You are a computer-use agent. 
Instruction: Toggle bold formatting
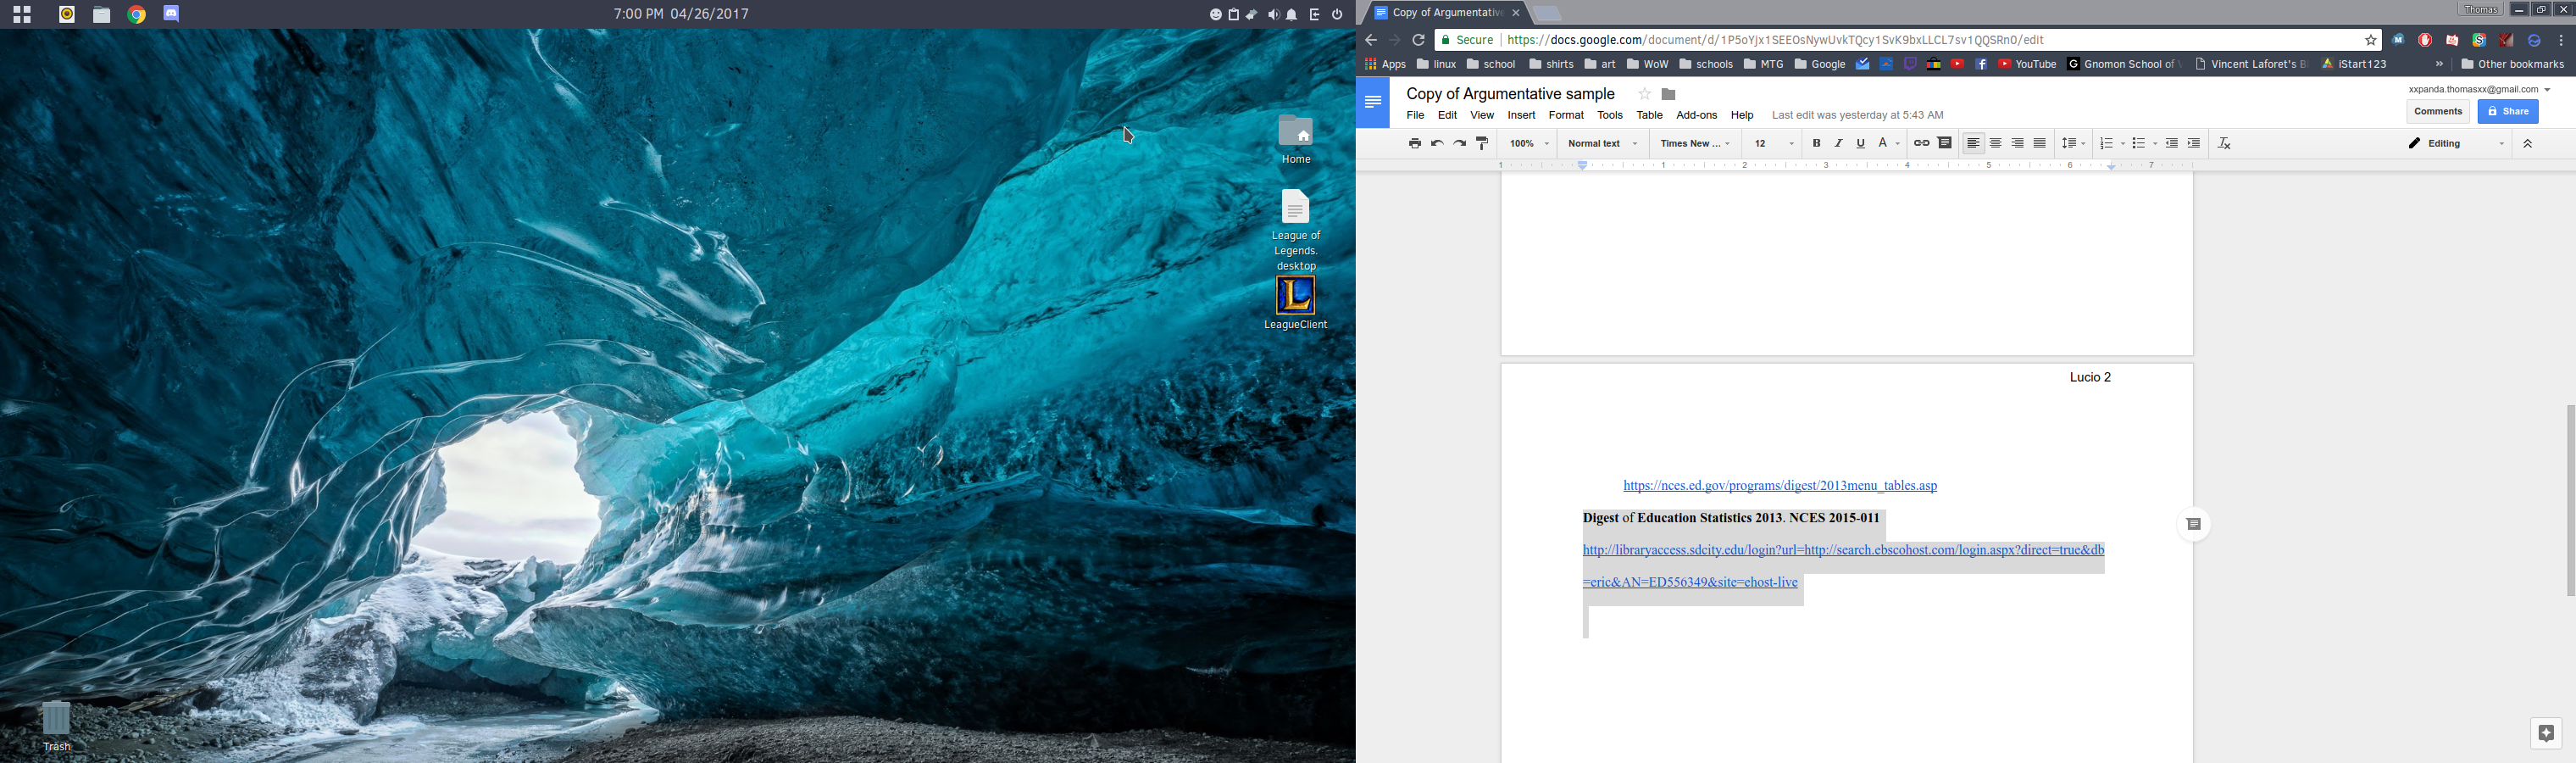click(x=1816, y=143)
